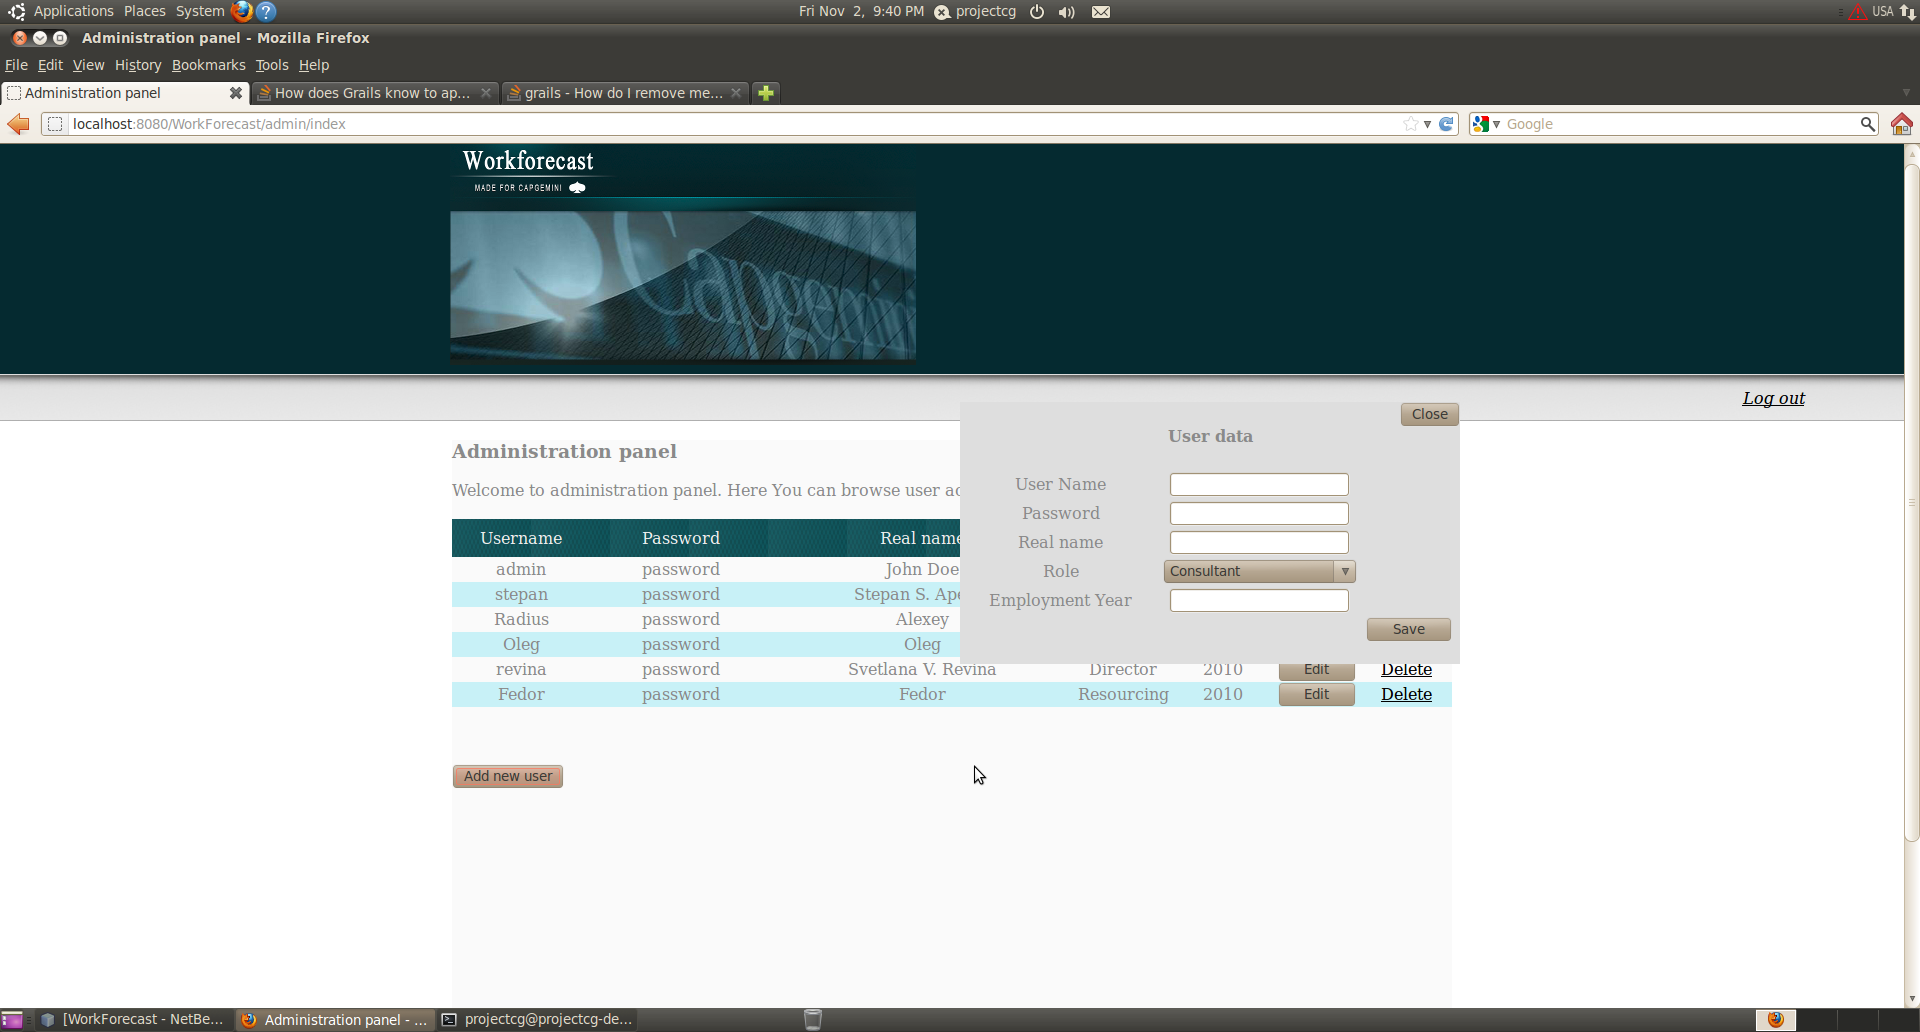Viewport: 1920px width, 1032px height.
Task: Open the File menu
Action: coord(16,65)
